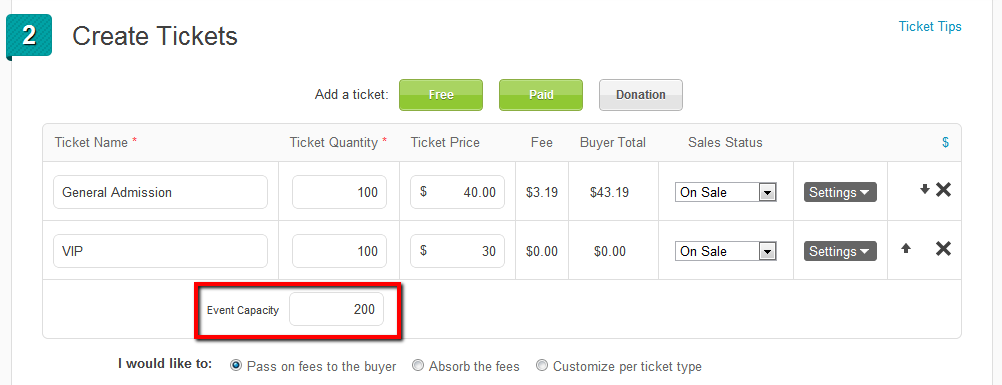The image size is (1002, 385).
Task: Open VIP sales status dropdown
Action: 725,251
